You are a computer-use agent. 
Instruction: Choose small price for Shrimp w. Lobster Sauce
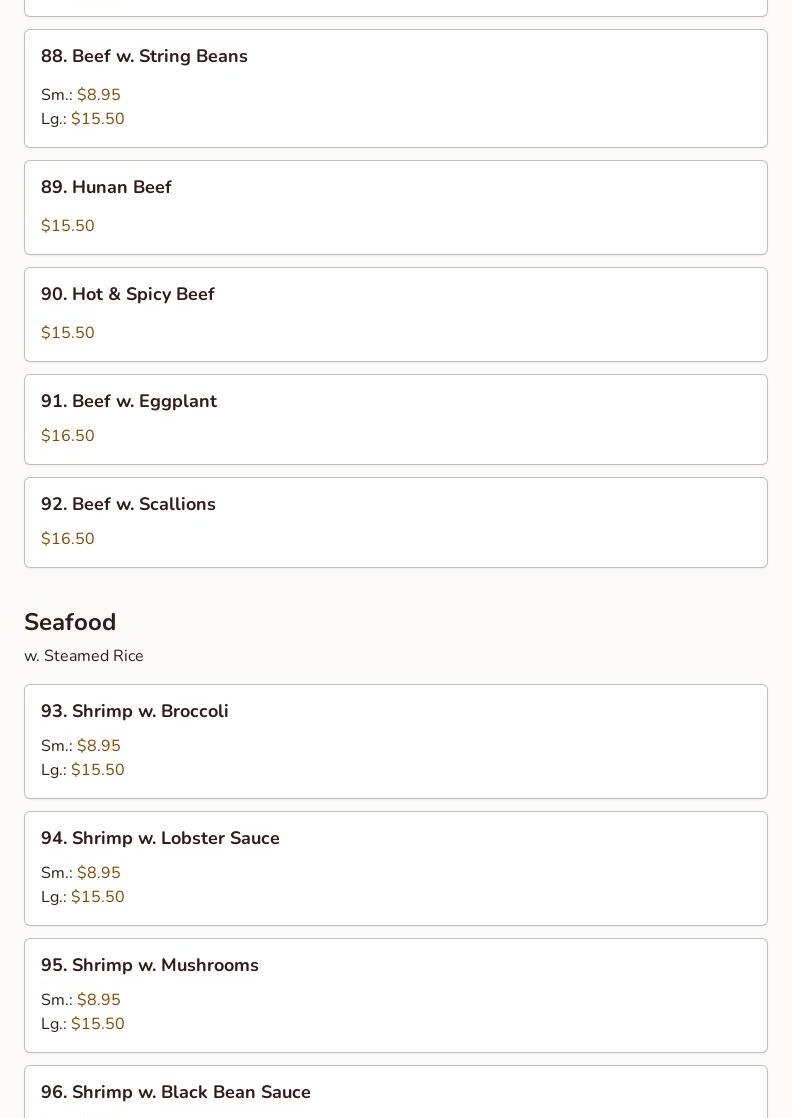point(98,873)
